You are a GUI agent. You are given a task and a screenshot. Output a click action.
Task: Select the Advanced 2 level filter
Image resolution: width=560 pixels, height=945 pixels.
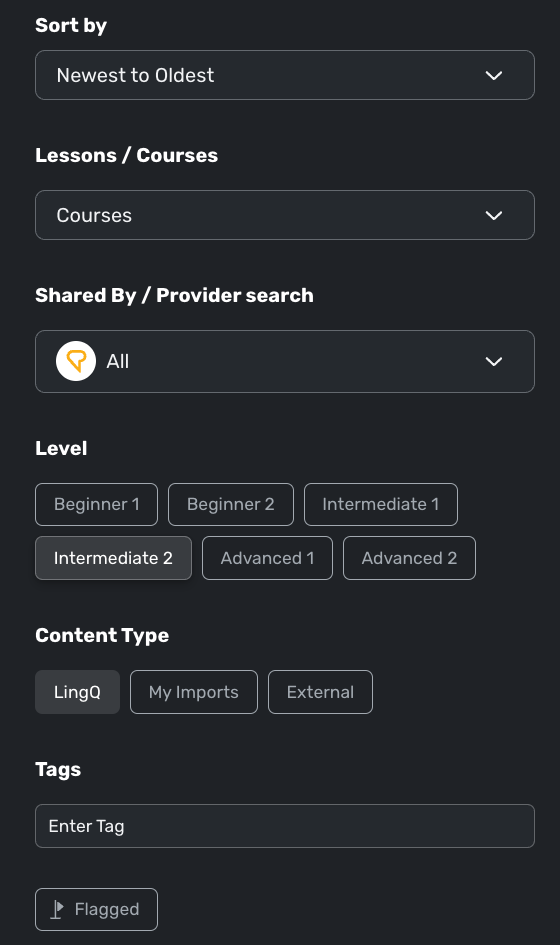(409, 558)
